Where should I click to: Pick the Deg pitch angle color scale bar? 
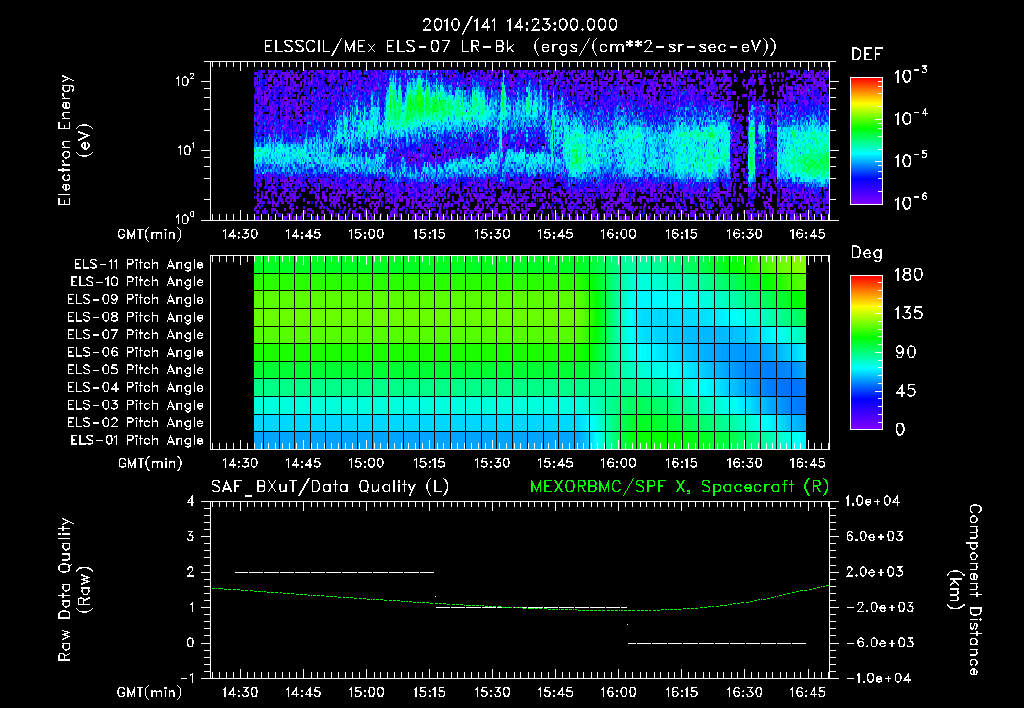[x=866, y=352]
